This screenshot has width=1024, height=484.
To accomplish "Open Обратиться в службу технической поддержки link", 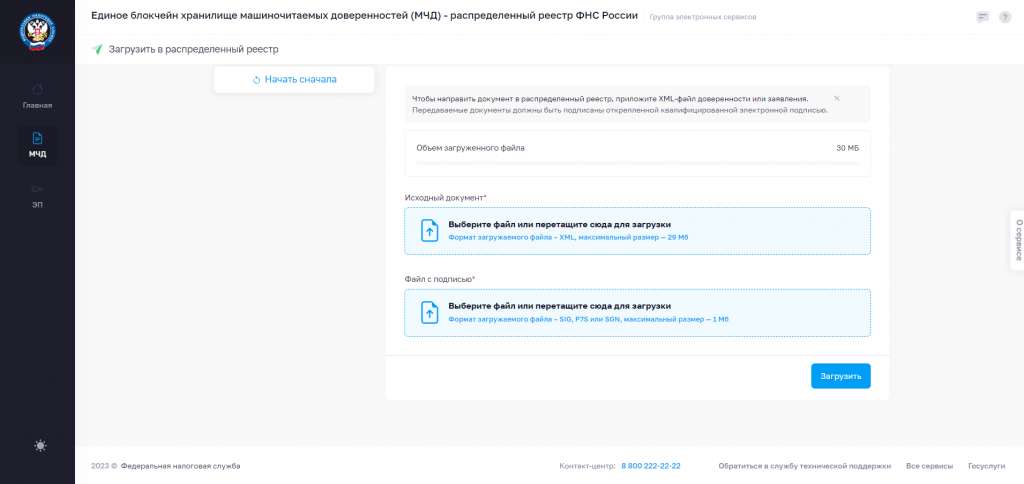I will (x=804, y=466).
